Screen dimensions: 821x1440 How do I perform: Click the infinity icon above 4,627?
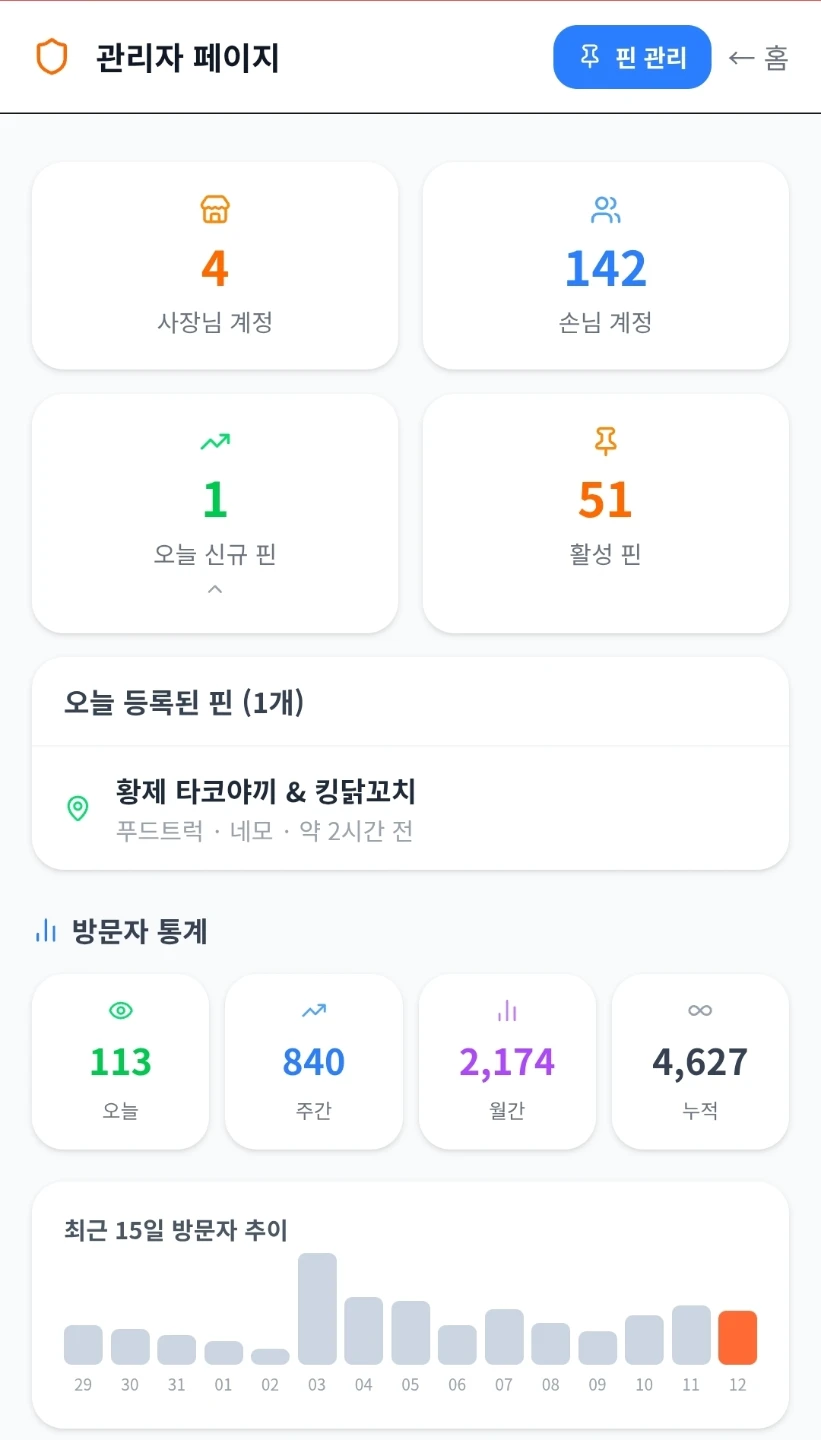tap(700, 1011)
